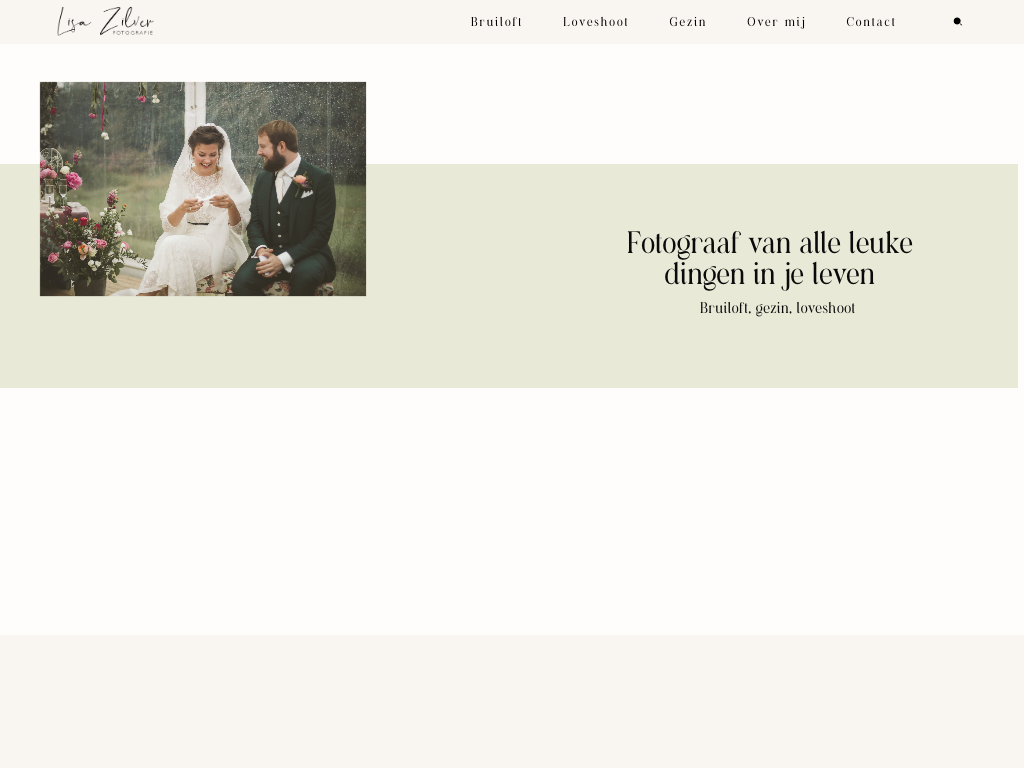The height and width of the screenshot is (768, 1024).
Task: Navigate to the Contact page
Action: (870, 22)
